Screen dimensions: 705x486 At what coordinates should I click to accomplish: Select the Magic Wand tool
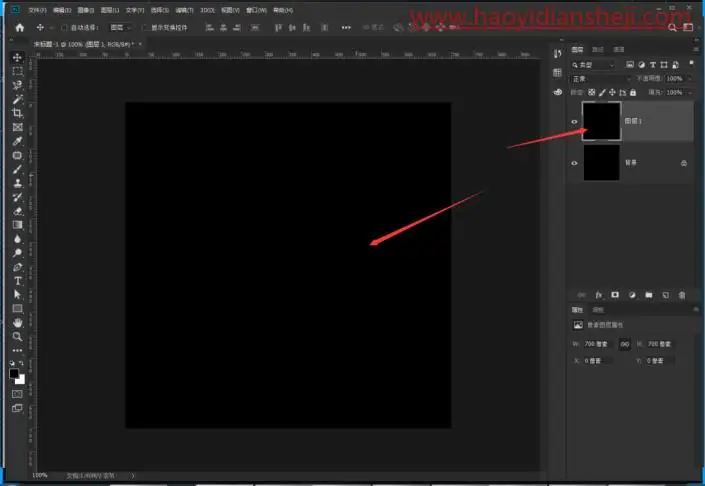(17, 99)
